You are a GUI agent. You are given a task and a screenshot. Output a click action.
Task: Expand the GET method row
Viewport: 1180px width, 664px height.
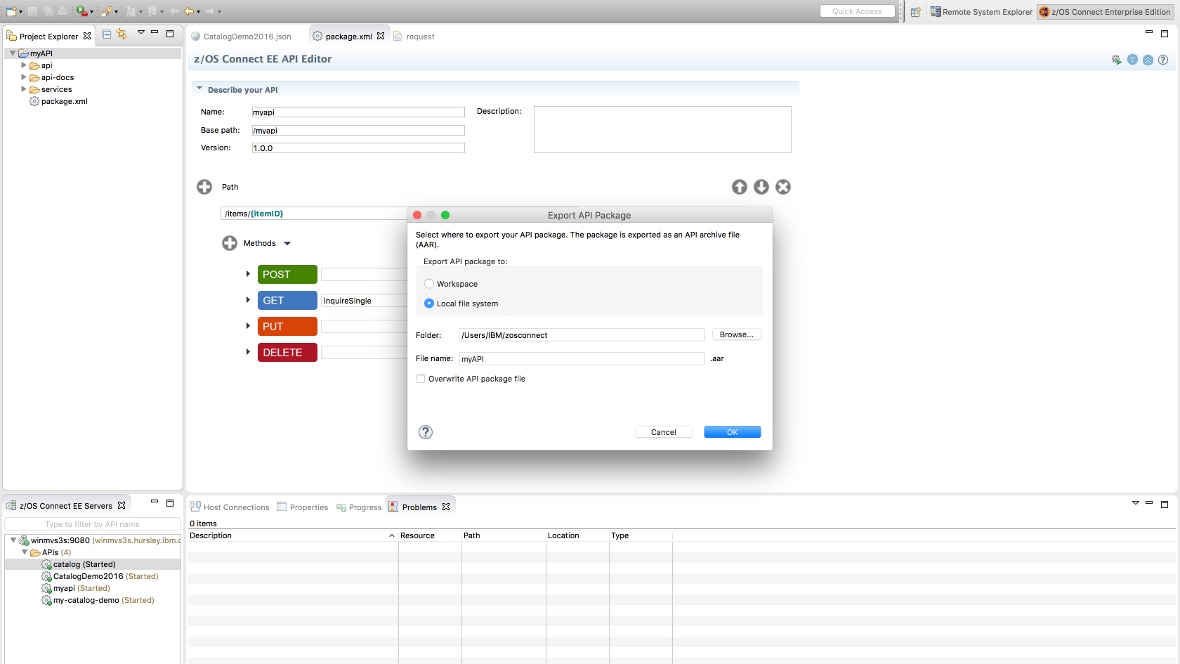tap(248, 300)
